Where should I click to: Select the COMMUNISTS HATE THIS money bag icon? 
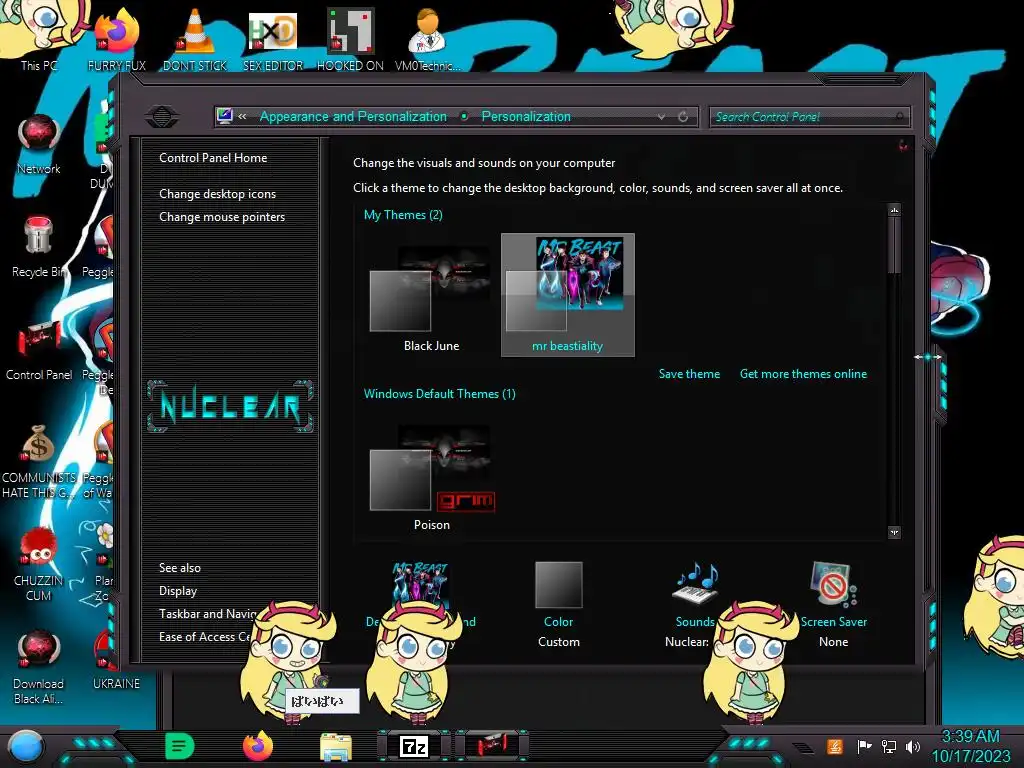pos(39,461)
